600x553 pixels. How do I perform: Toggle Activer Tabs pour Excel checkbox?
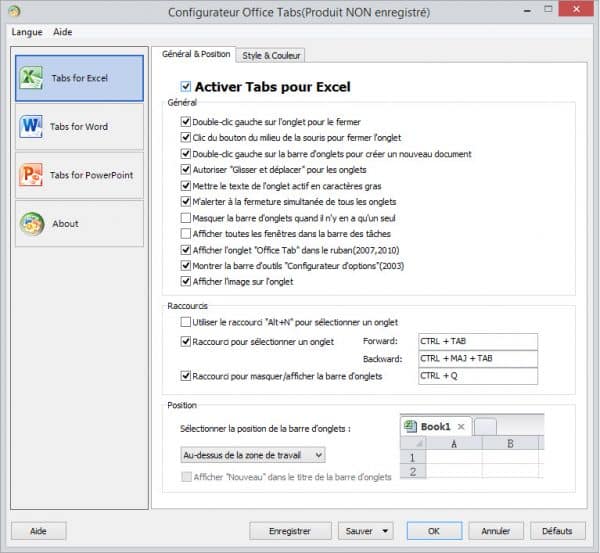[186, 86]
